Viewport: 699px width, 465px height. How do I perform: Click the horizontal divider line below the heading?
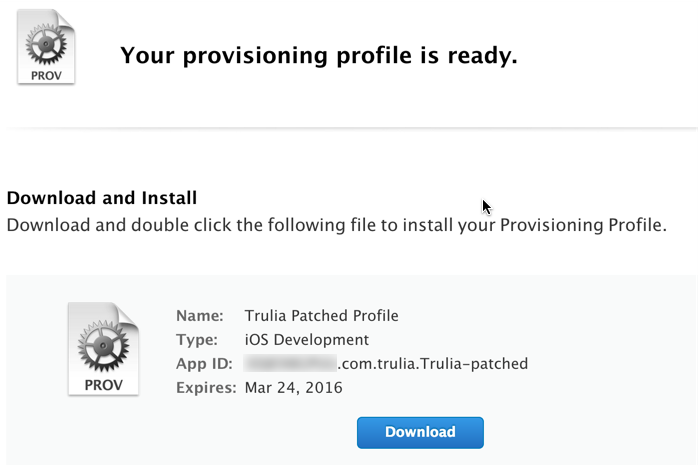(352, 128)
